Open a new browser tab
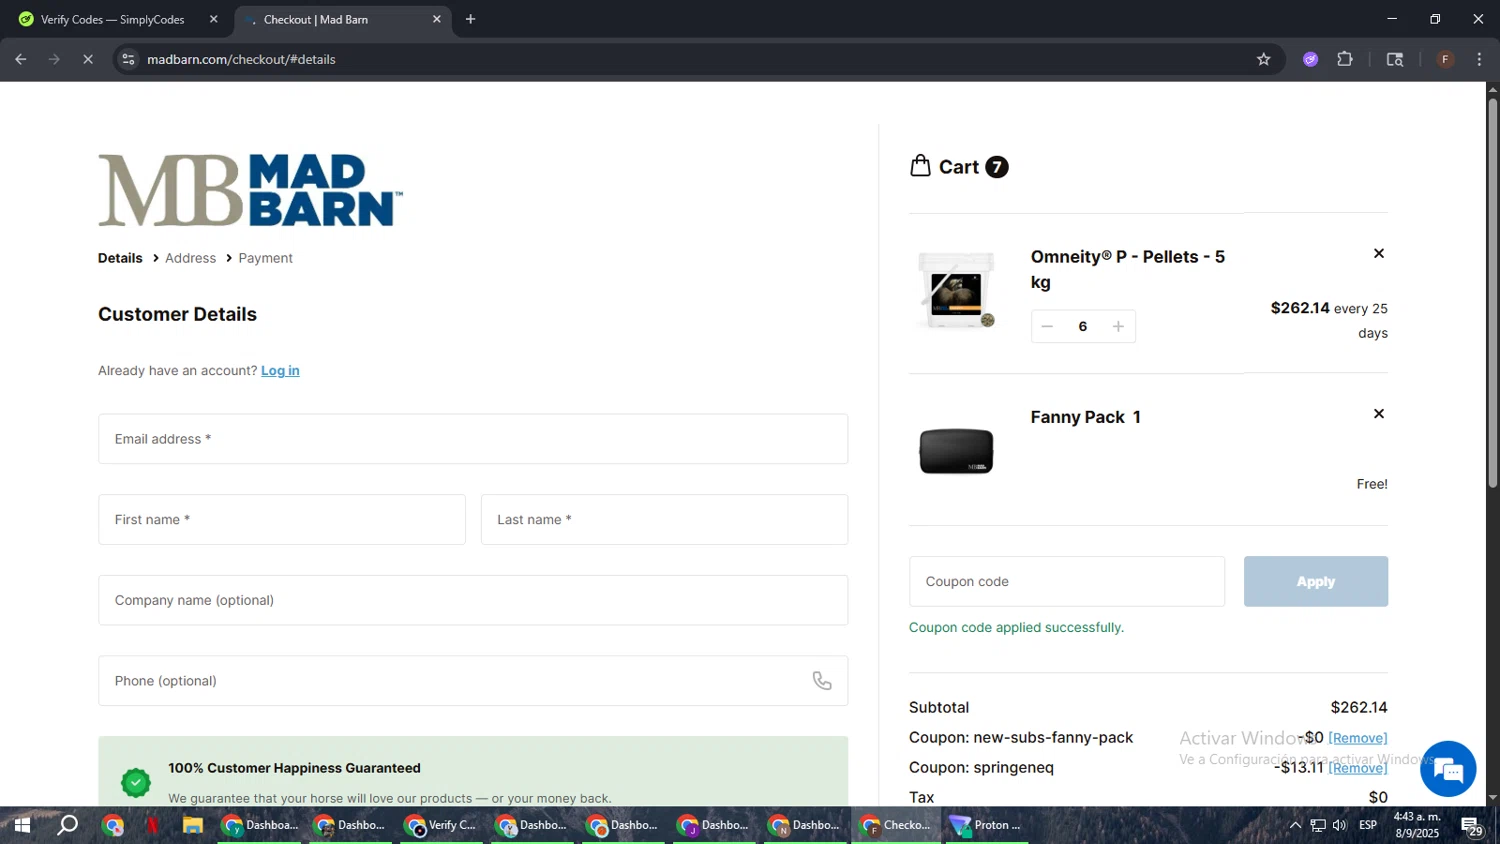This screenshot has height=844, width=1500. click(x=470, y=19)
